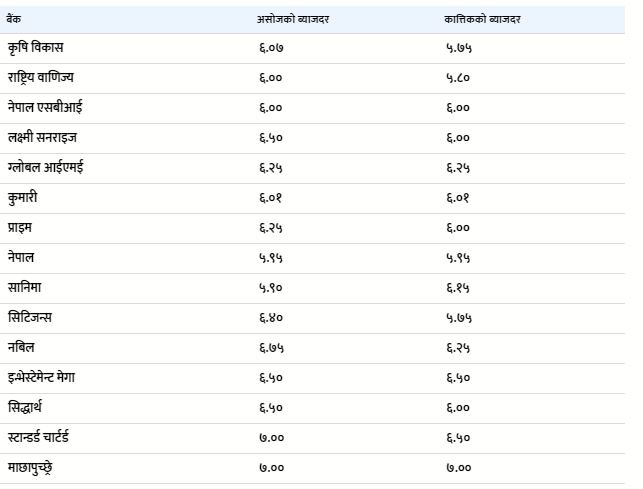Select the इन्भेस्टेमेन्ट मेगा bank name
The width and height of the screenshot is (643, 489).
pyautogui.click(x=41, y=377)
